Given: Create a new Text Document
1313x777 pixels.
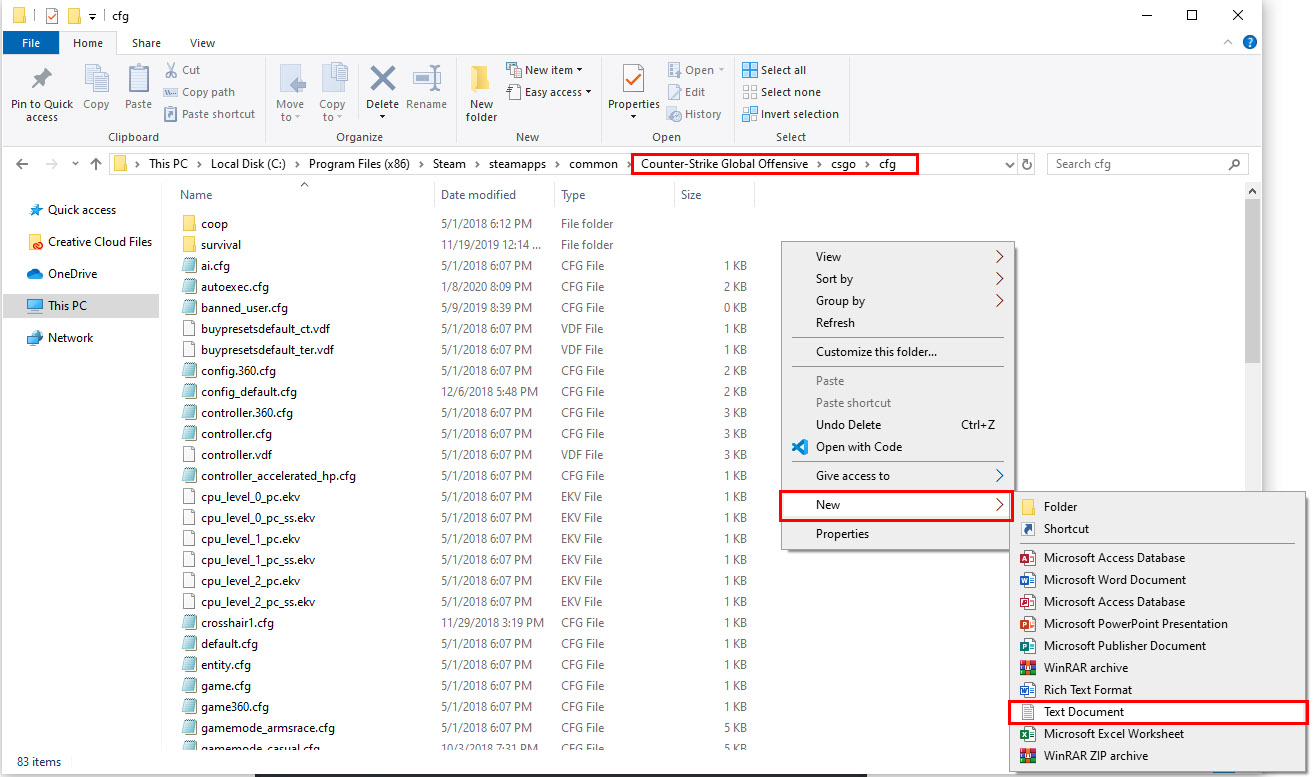Looking at the screenshot, I should tap(1158, 712).
